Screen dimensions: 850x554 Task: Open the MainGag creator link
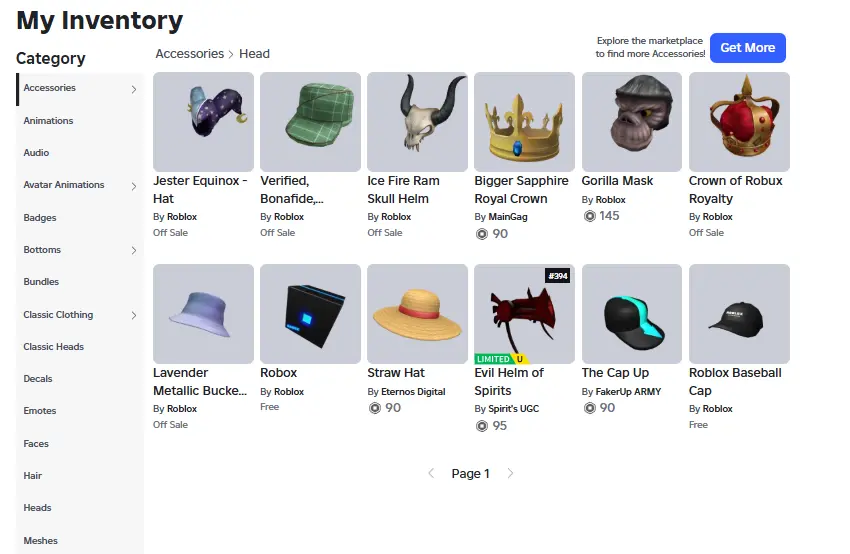(507, 217)
